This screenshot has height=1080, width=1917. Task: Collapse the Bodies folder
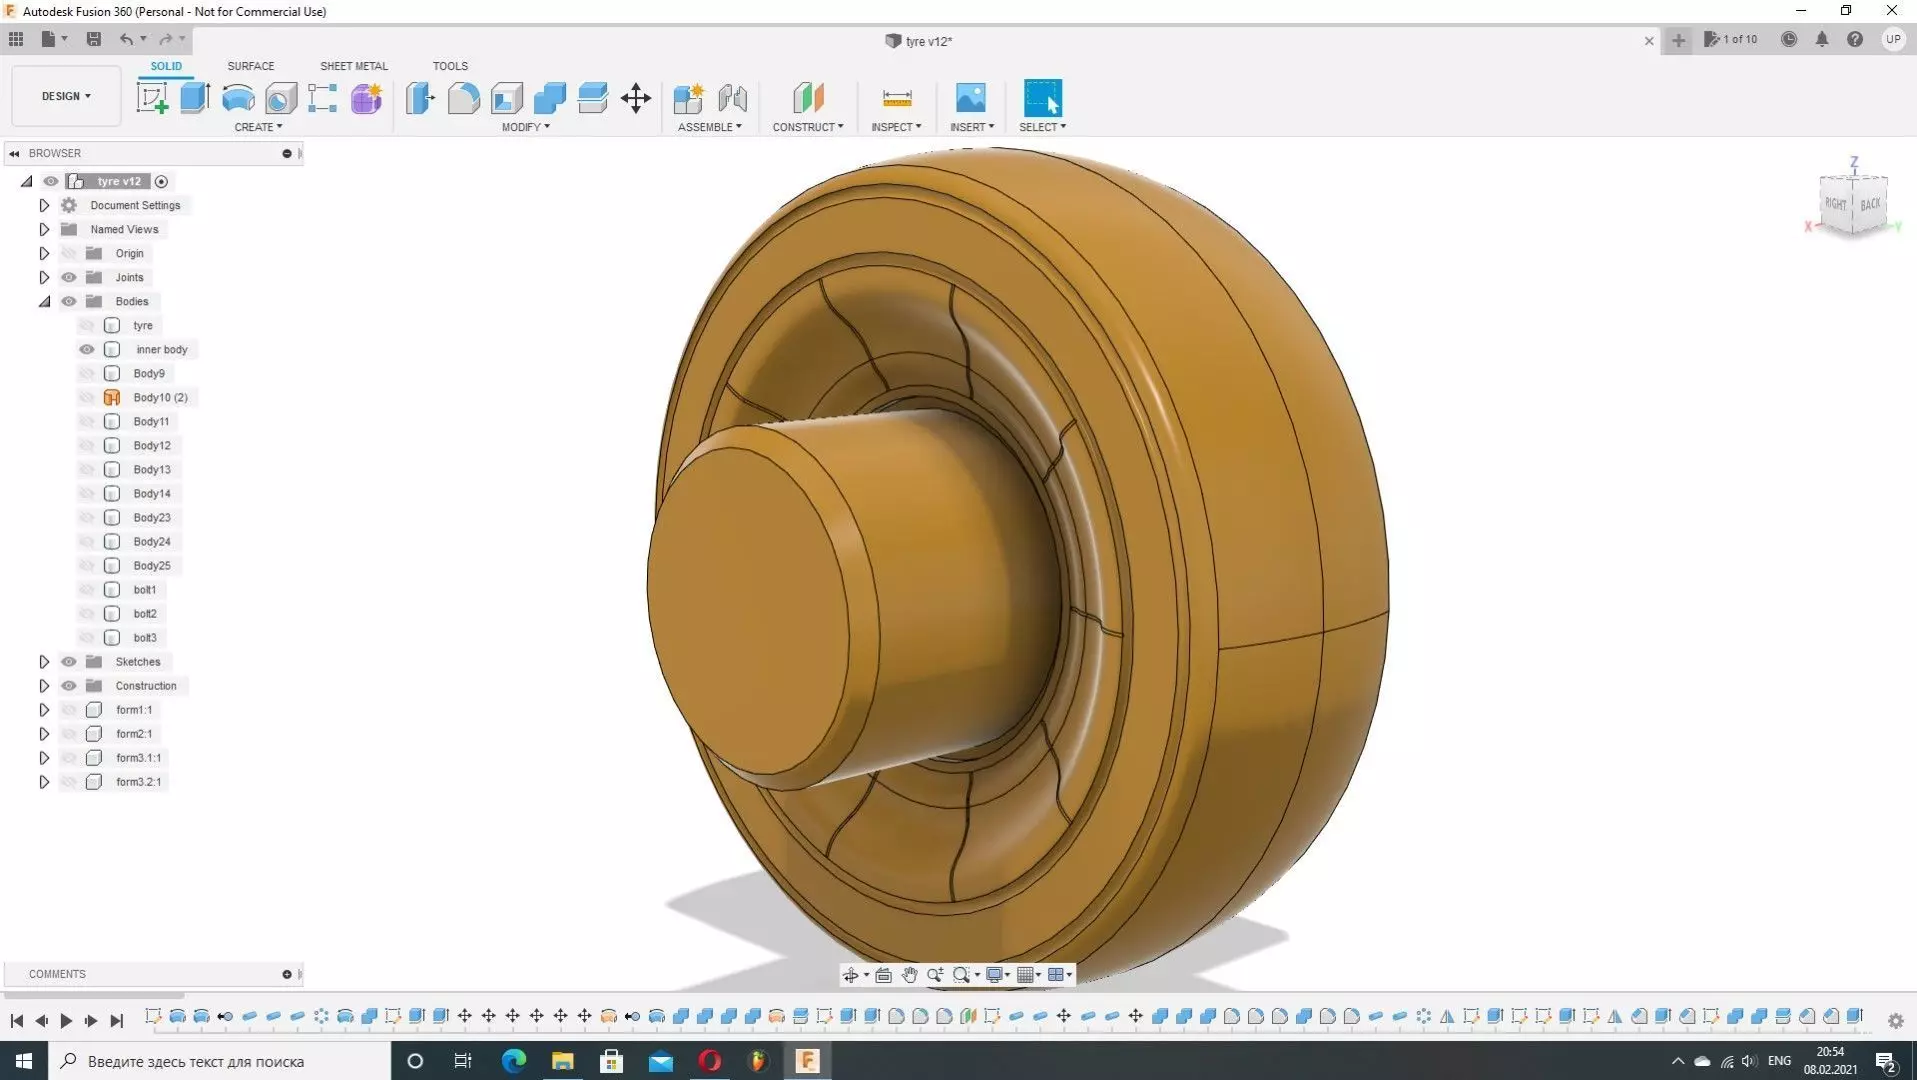pyautogui.click(x=44, y=302)
